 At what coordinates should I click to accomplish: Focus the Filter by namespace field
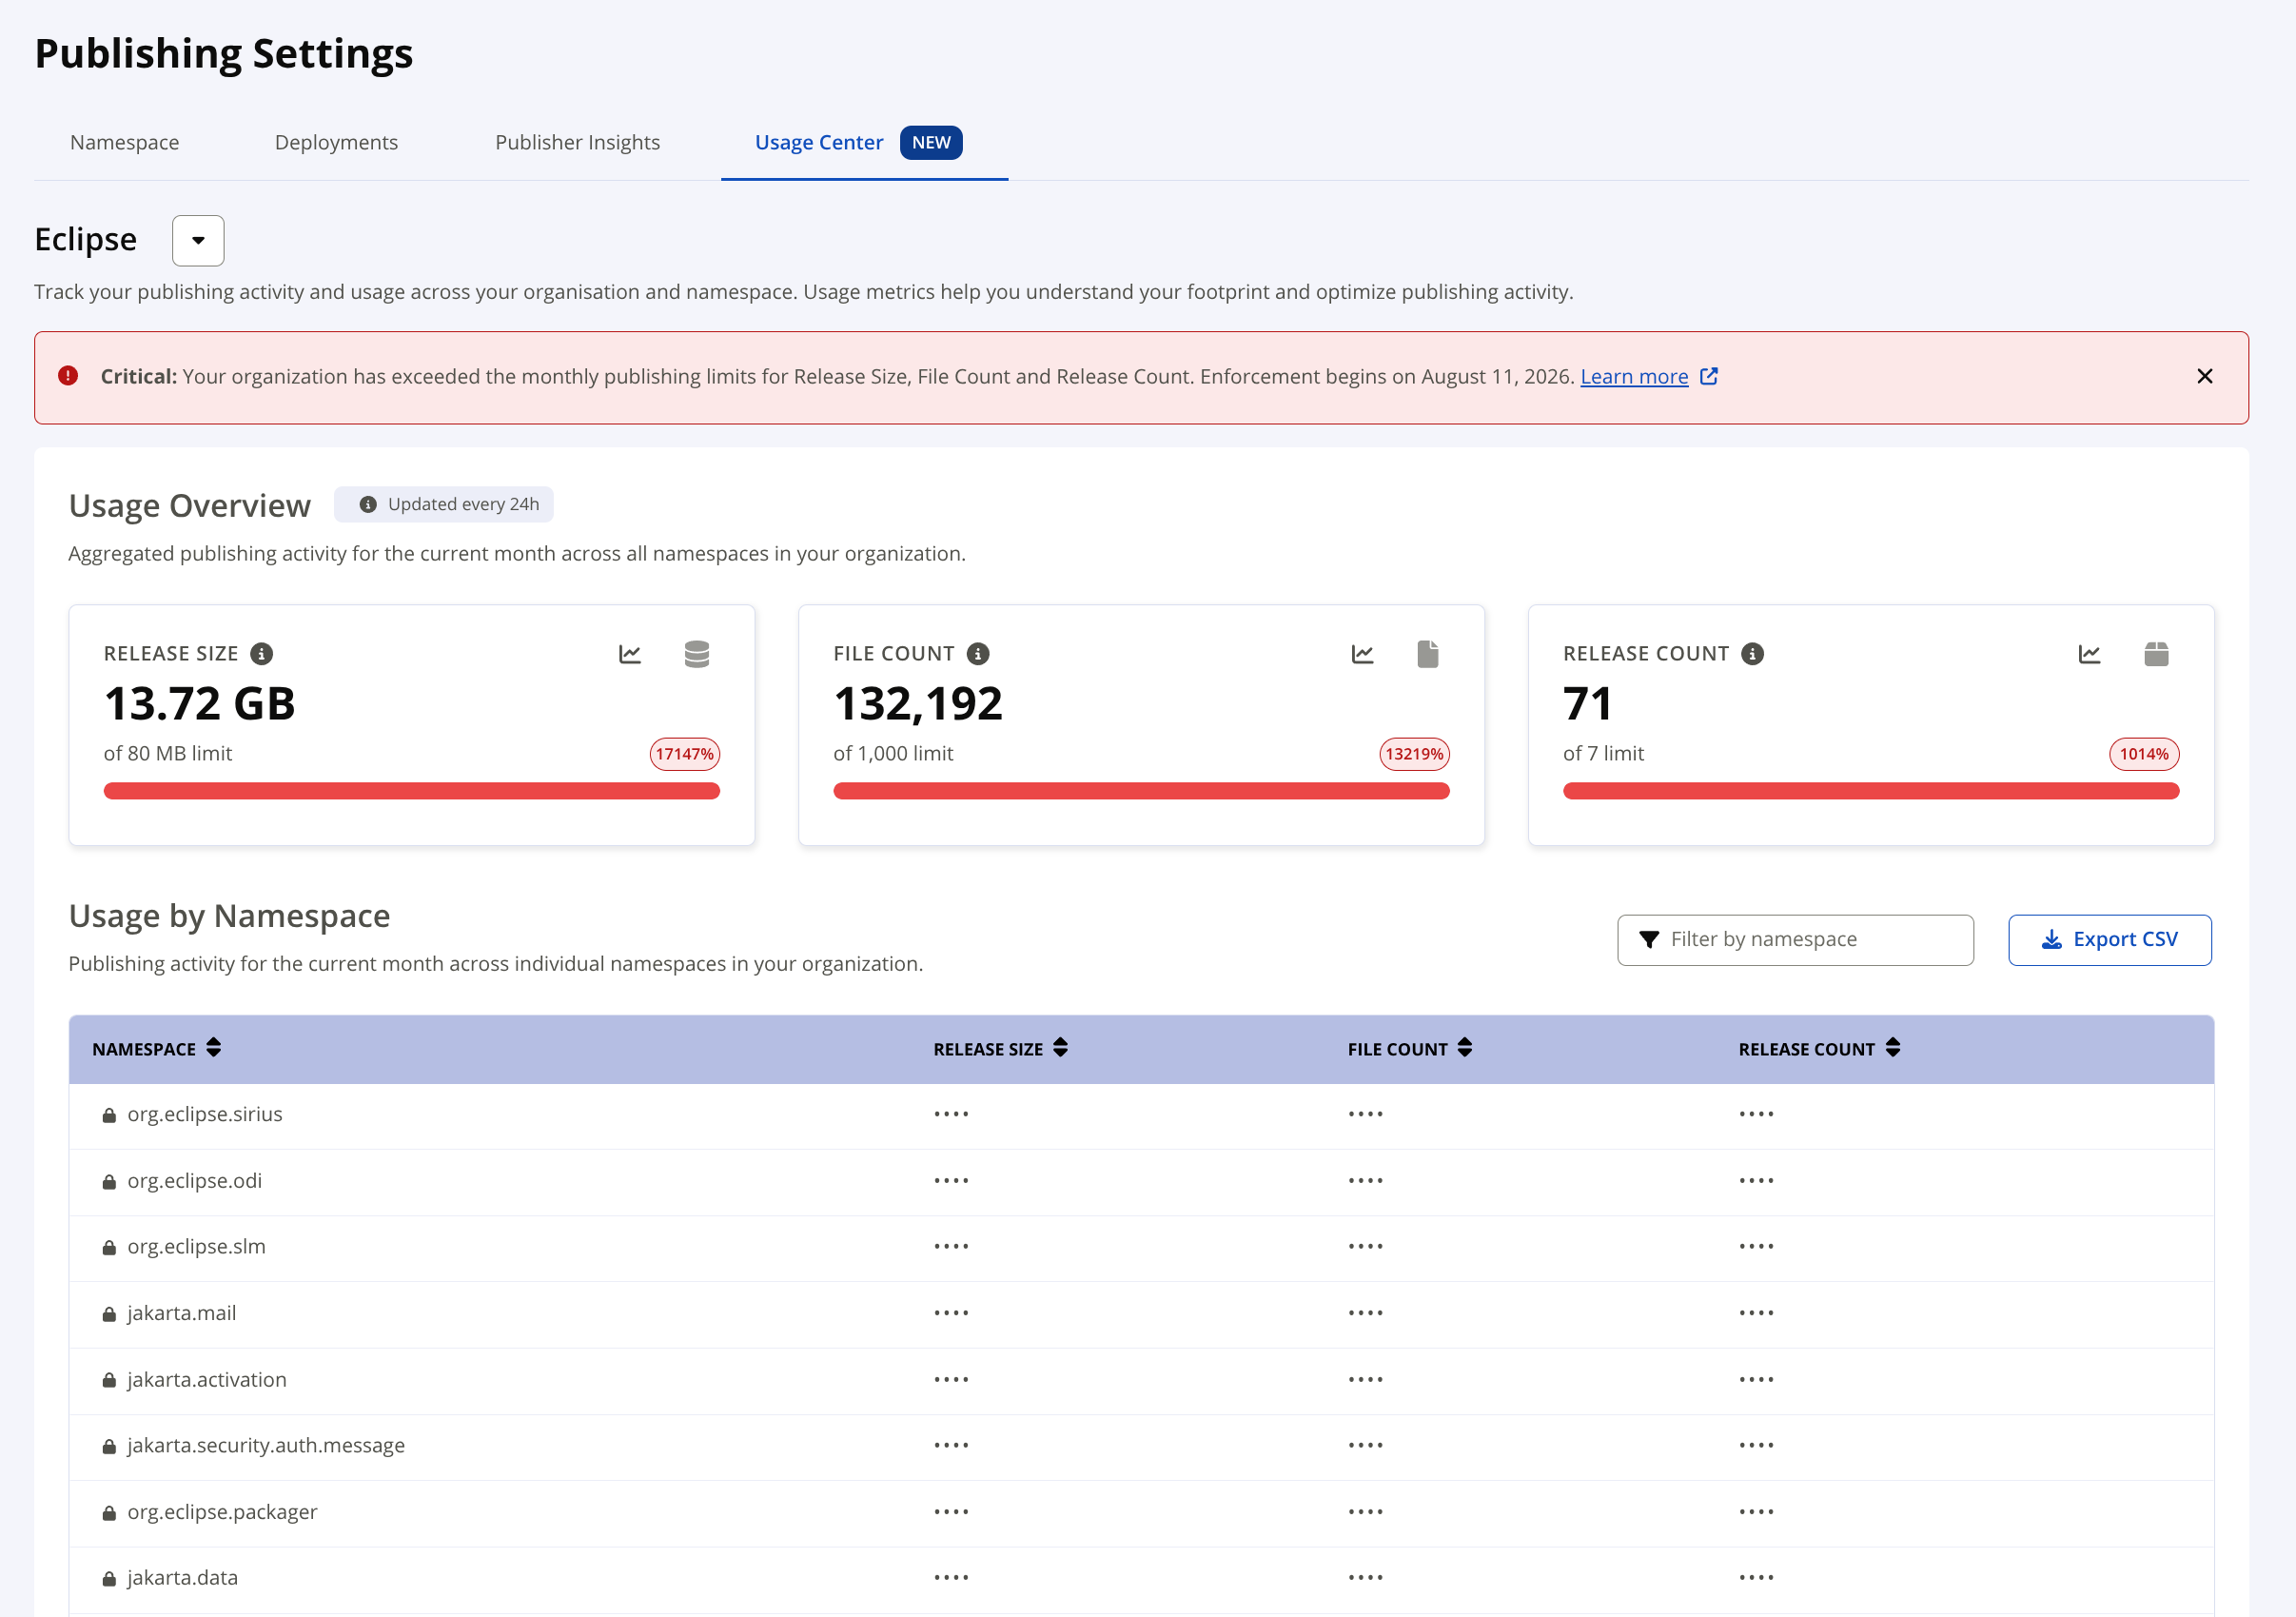click(x=1795, y=940)
